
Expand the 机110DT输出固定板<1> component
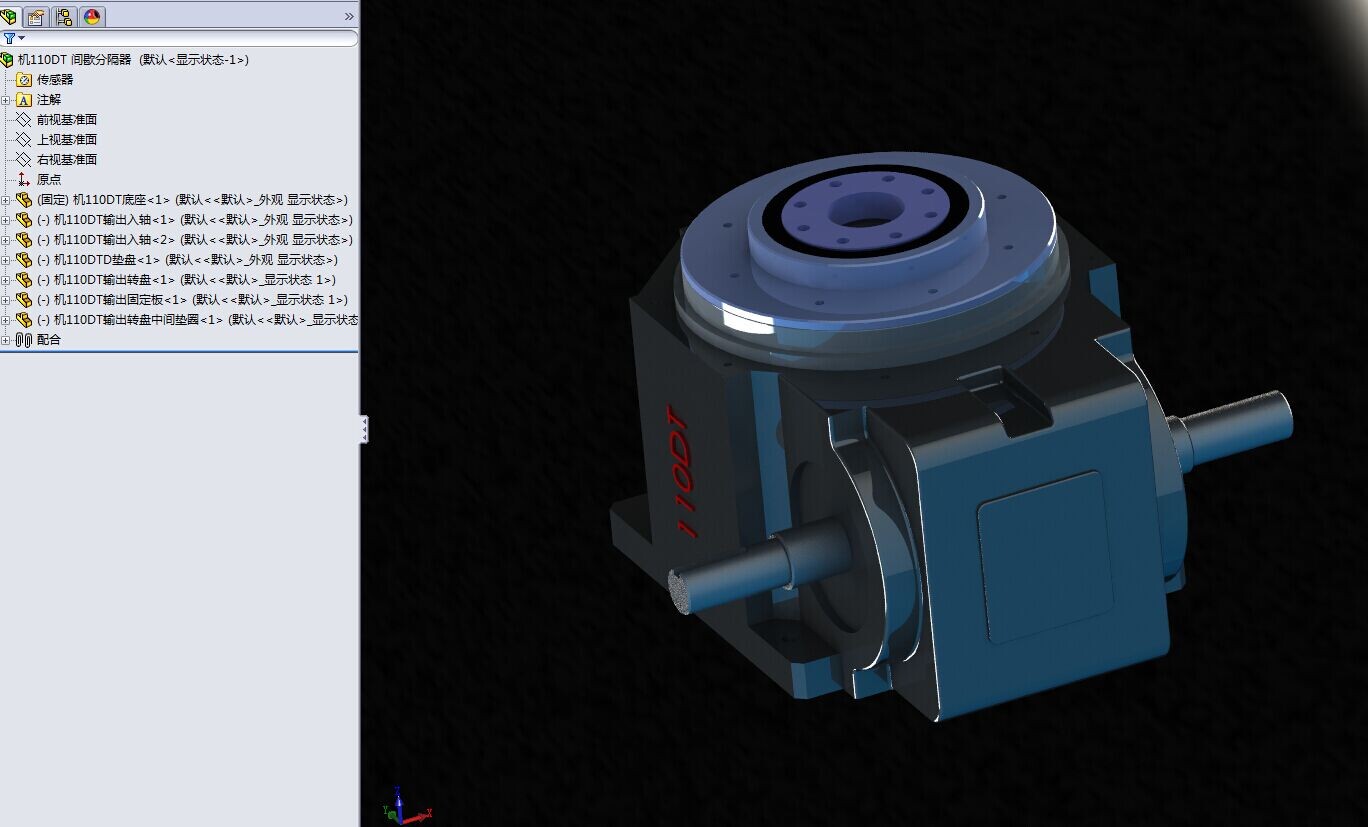tap(5, 300)
